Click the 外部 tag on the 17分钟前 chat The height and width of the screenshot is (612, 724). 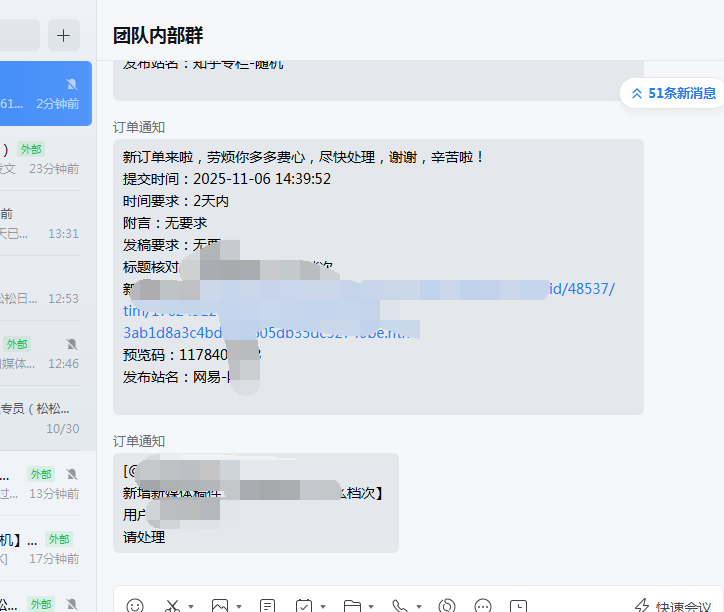tap(59, 539)
